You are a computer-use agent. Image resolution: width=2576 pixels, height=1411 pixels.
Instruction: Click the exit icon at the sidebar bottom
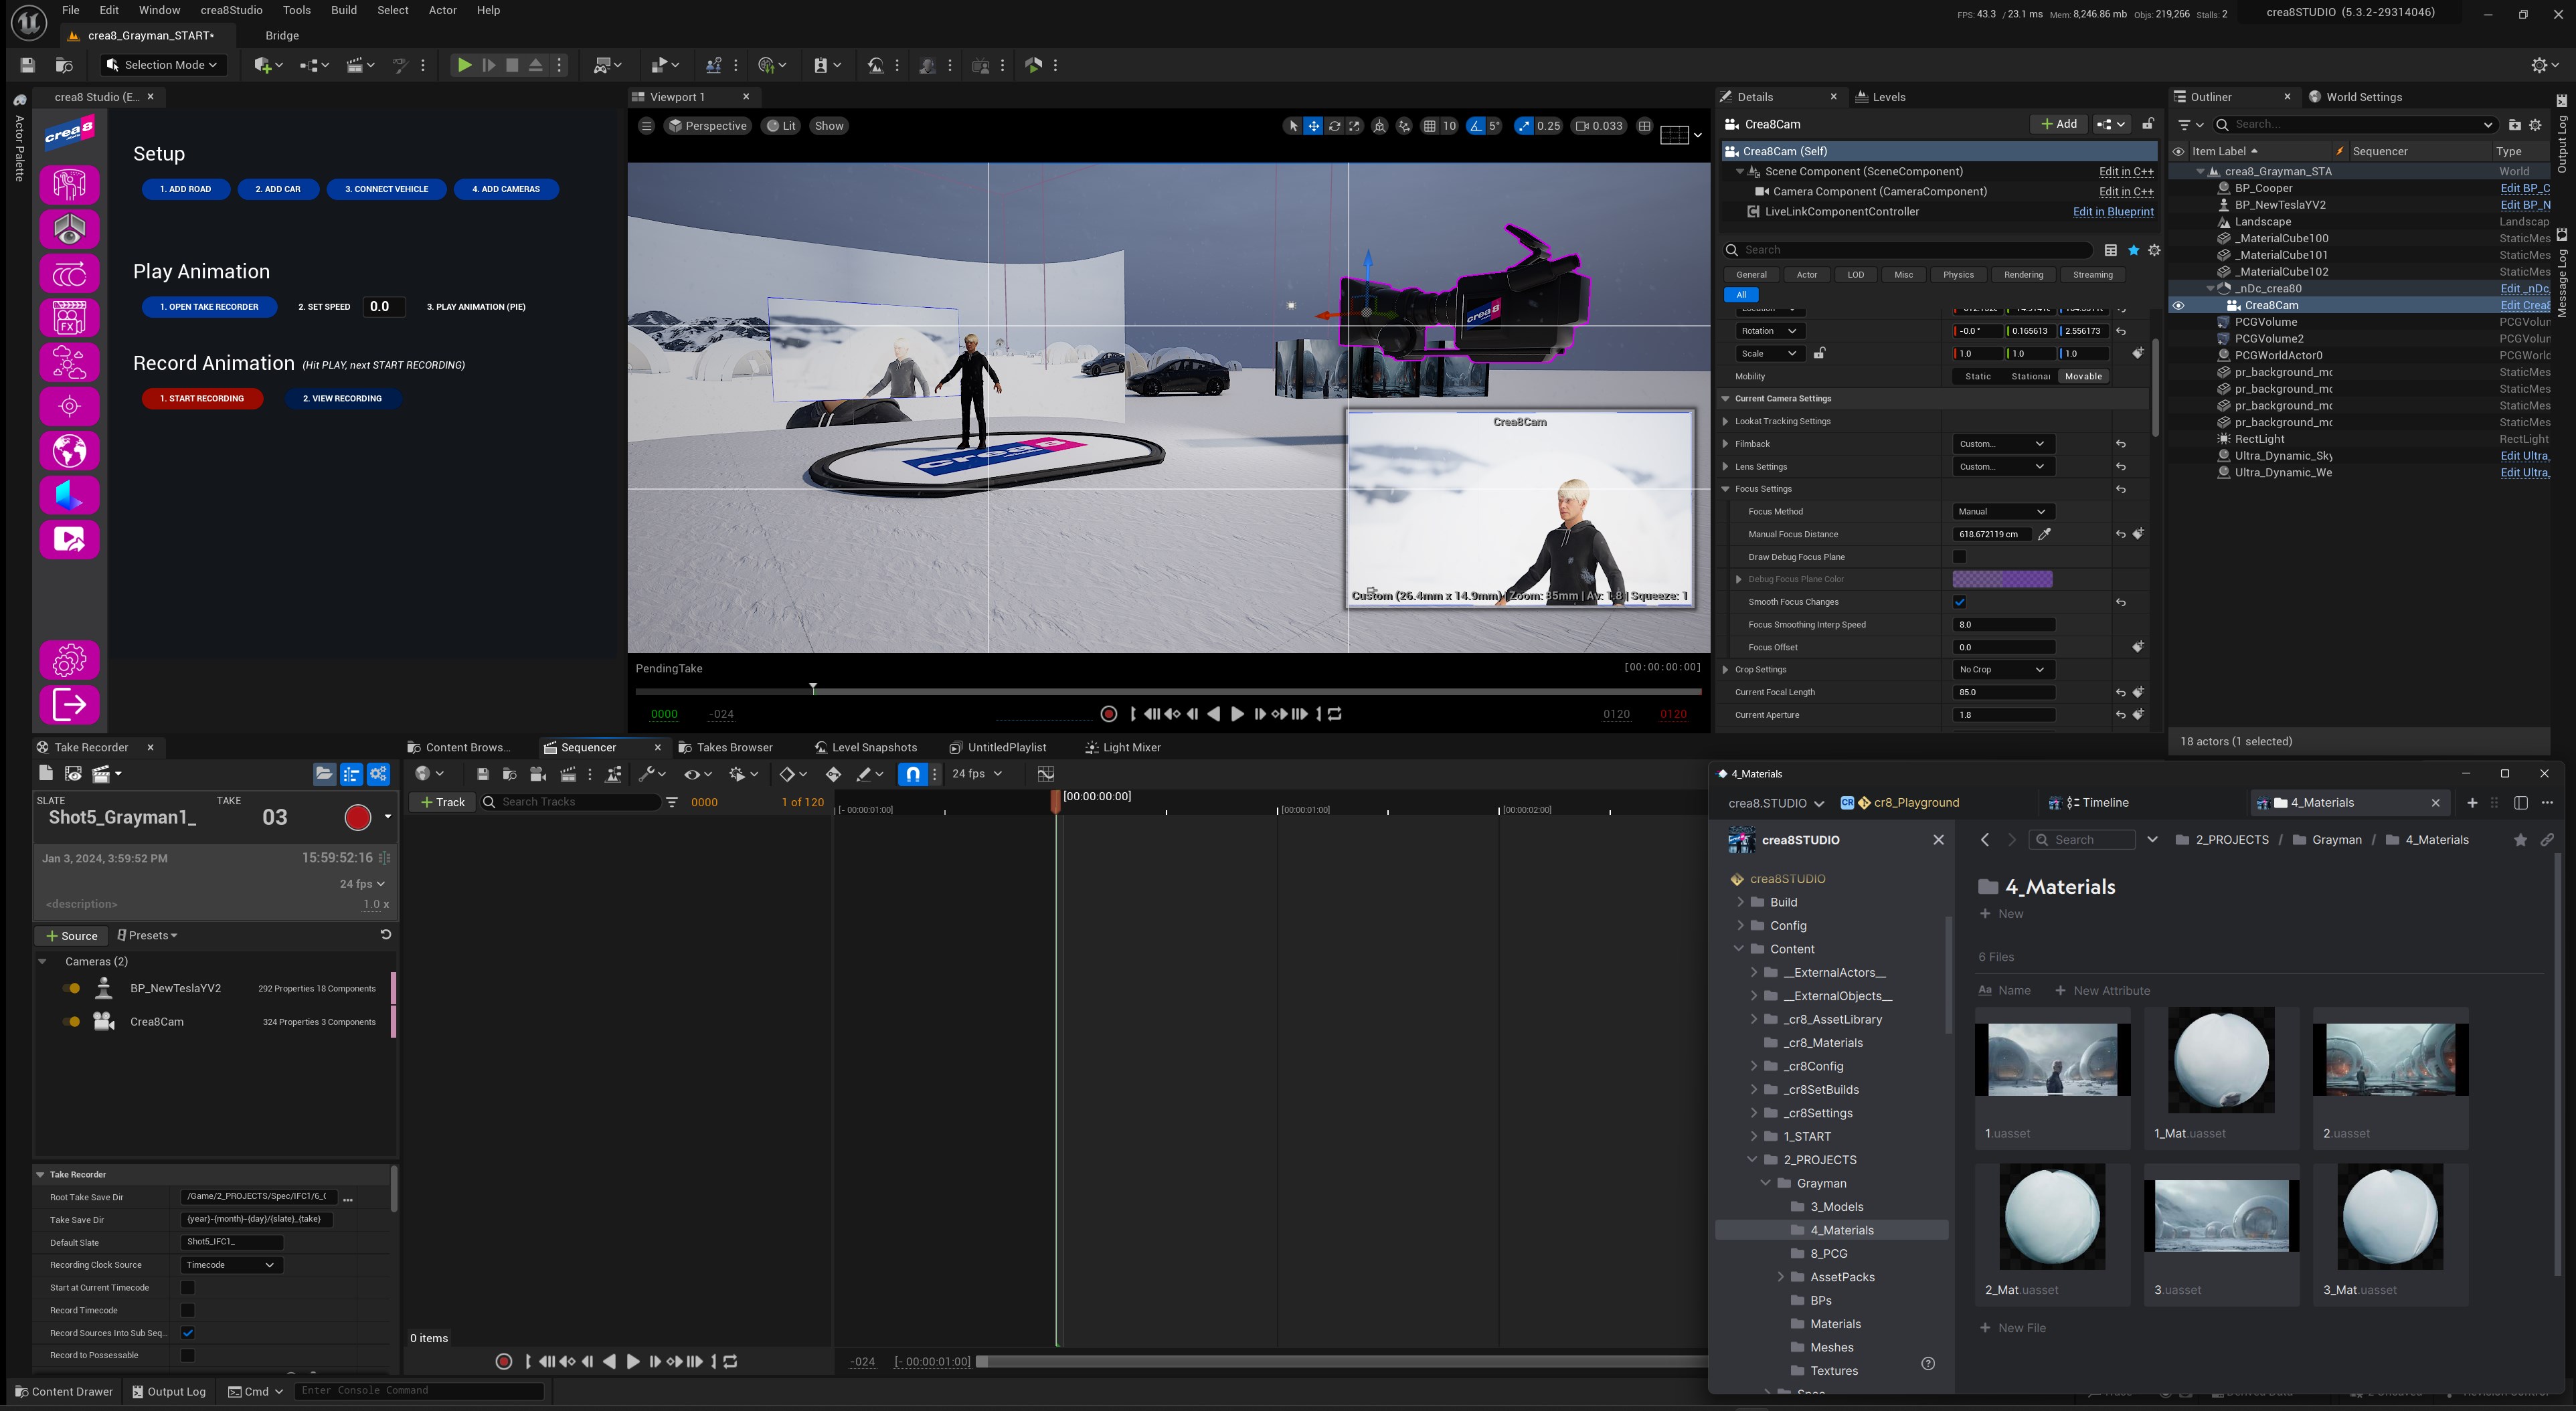pyautogui.click(x=69, y=704)
